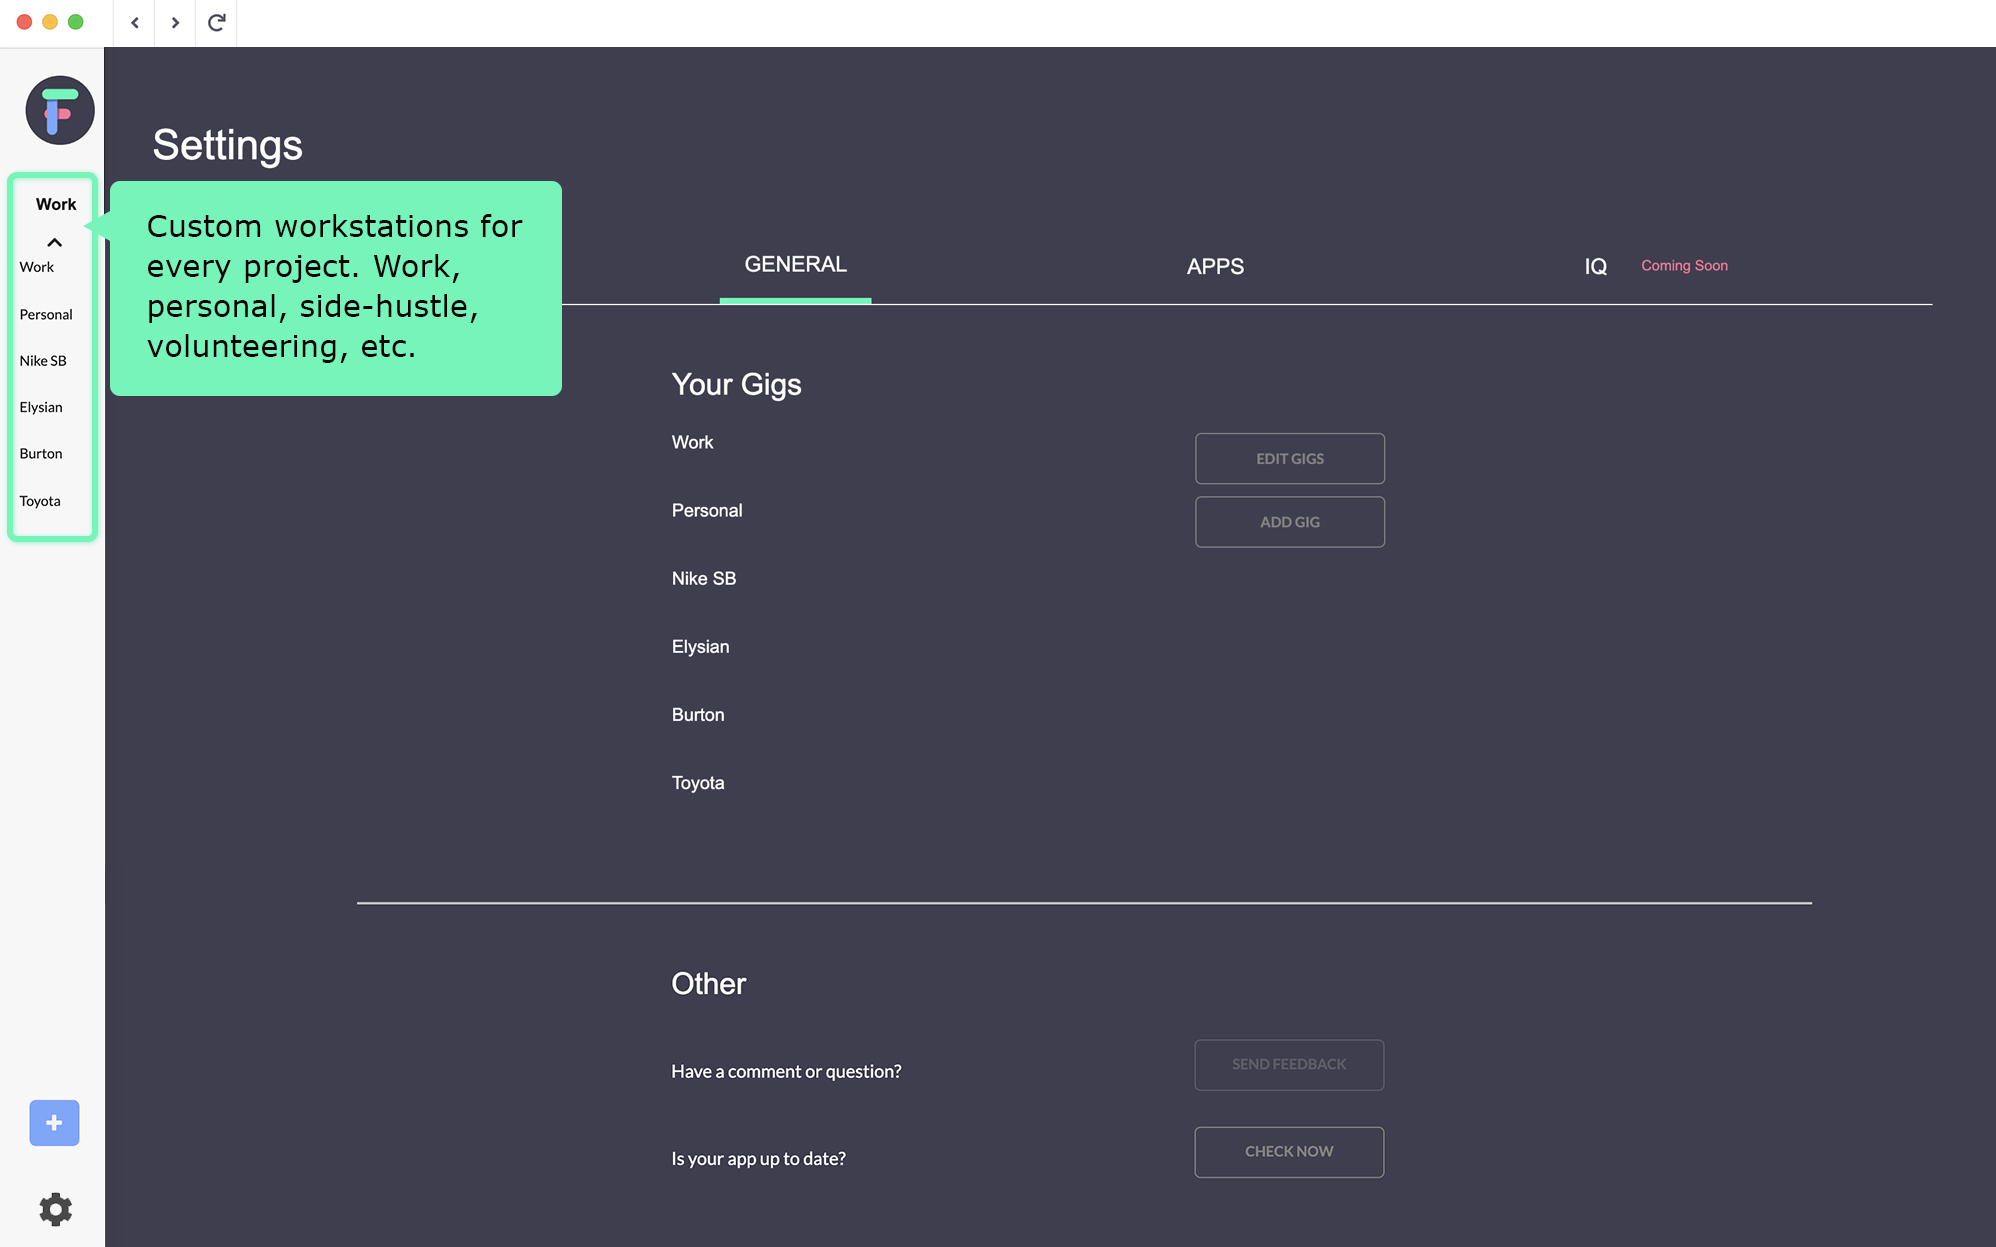Reload the page with refresh icon

(216, 22)
